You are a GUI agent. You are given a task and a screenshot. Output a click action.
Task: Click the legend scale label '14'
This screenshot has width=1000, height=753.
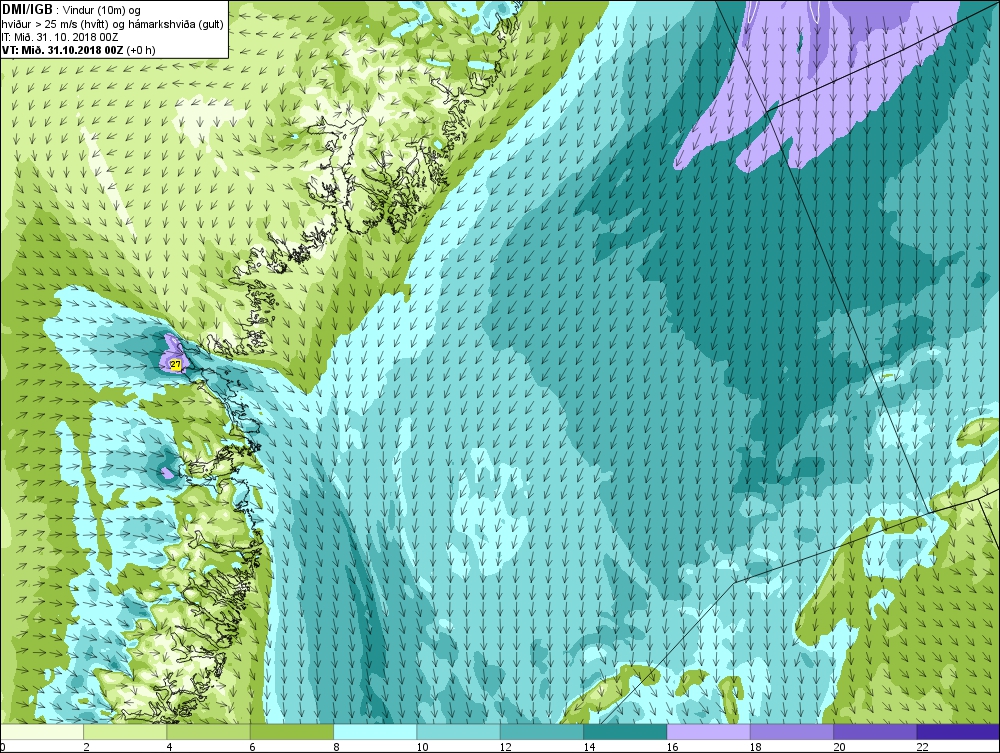(x=589, y=747)
